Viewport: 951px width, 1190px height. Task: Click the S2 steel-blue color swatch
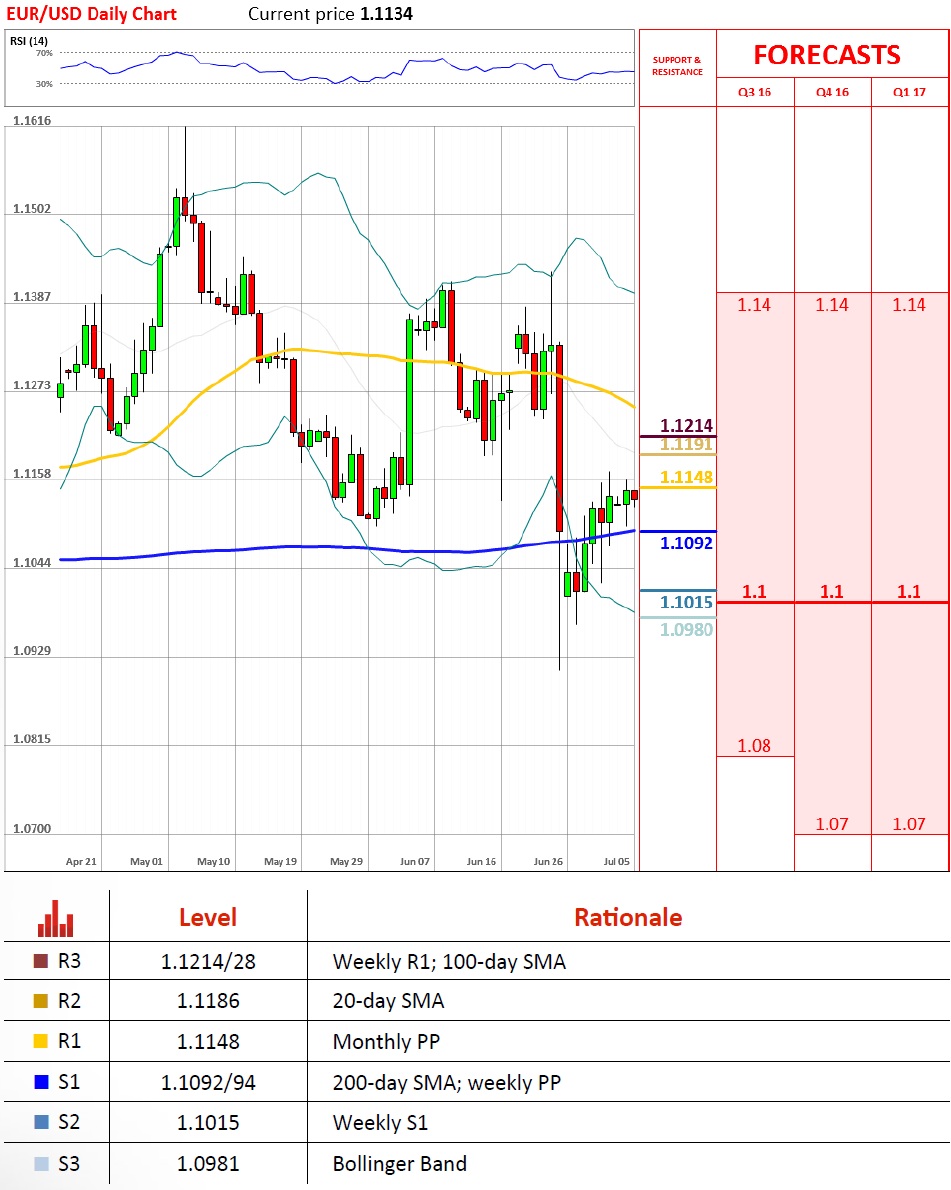pyautogui.click(x=41, y=1122)
